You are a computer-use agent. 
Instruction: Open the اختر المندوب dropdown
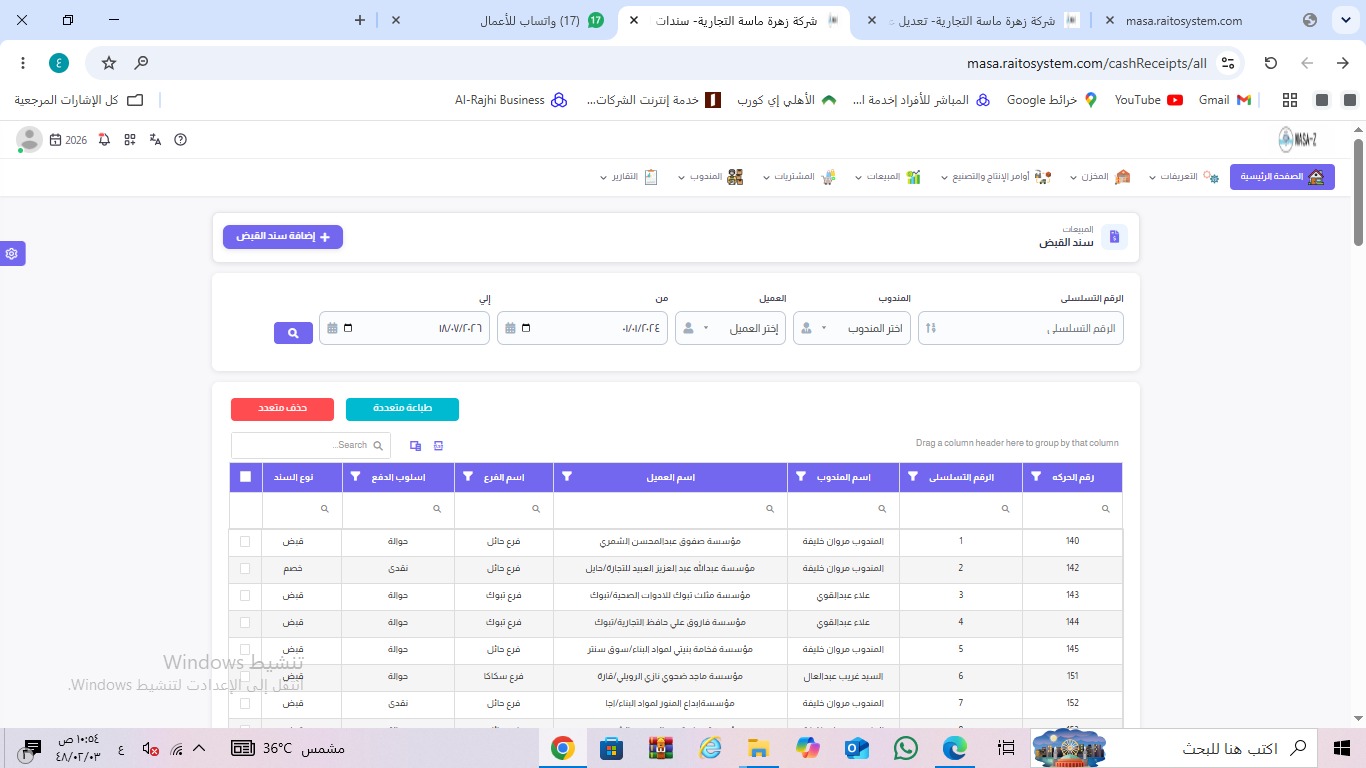(x=852, y=328)
